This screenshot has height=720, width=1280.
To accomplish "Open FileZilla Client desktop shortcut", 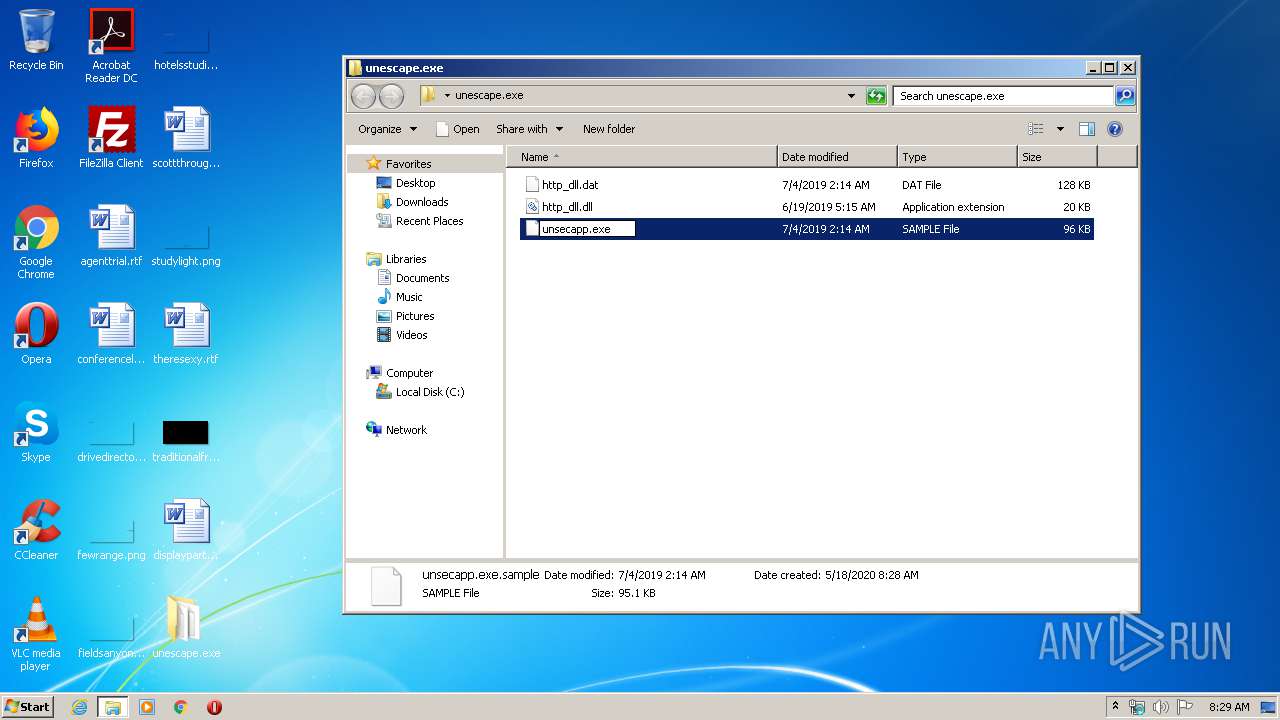I will tap(111, 138).
